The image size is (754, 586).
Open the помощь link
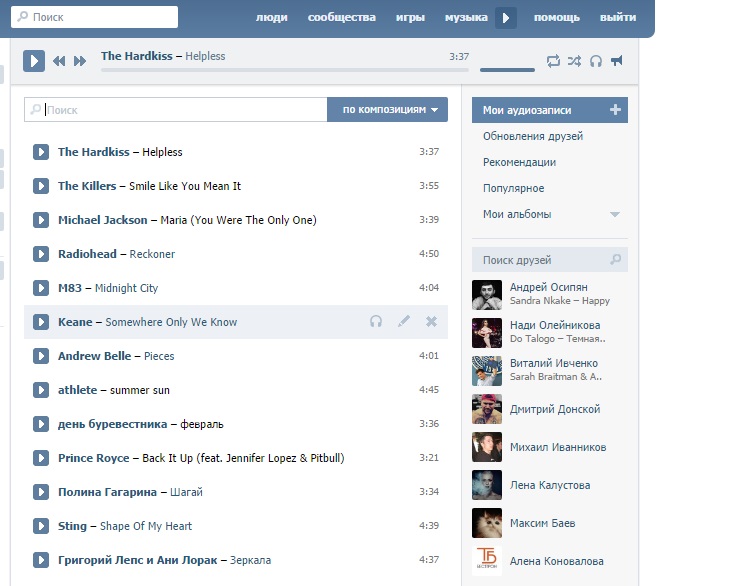click(x=557, y=17)
